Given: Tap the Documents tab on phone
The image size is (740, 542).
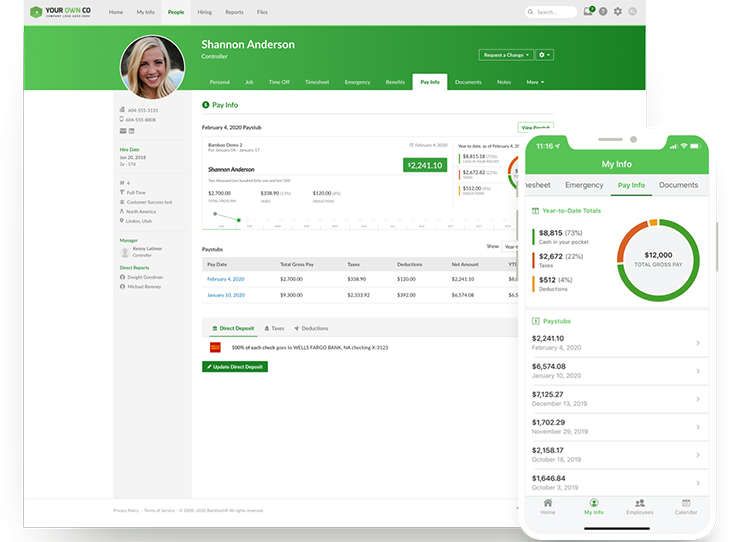Looking at the screenshot, I should point(678,185).
